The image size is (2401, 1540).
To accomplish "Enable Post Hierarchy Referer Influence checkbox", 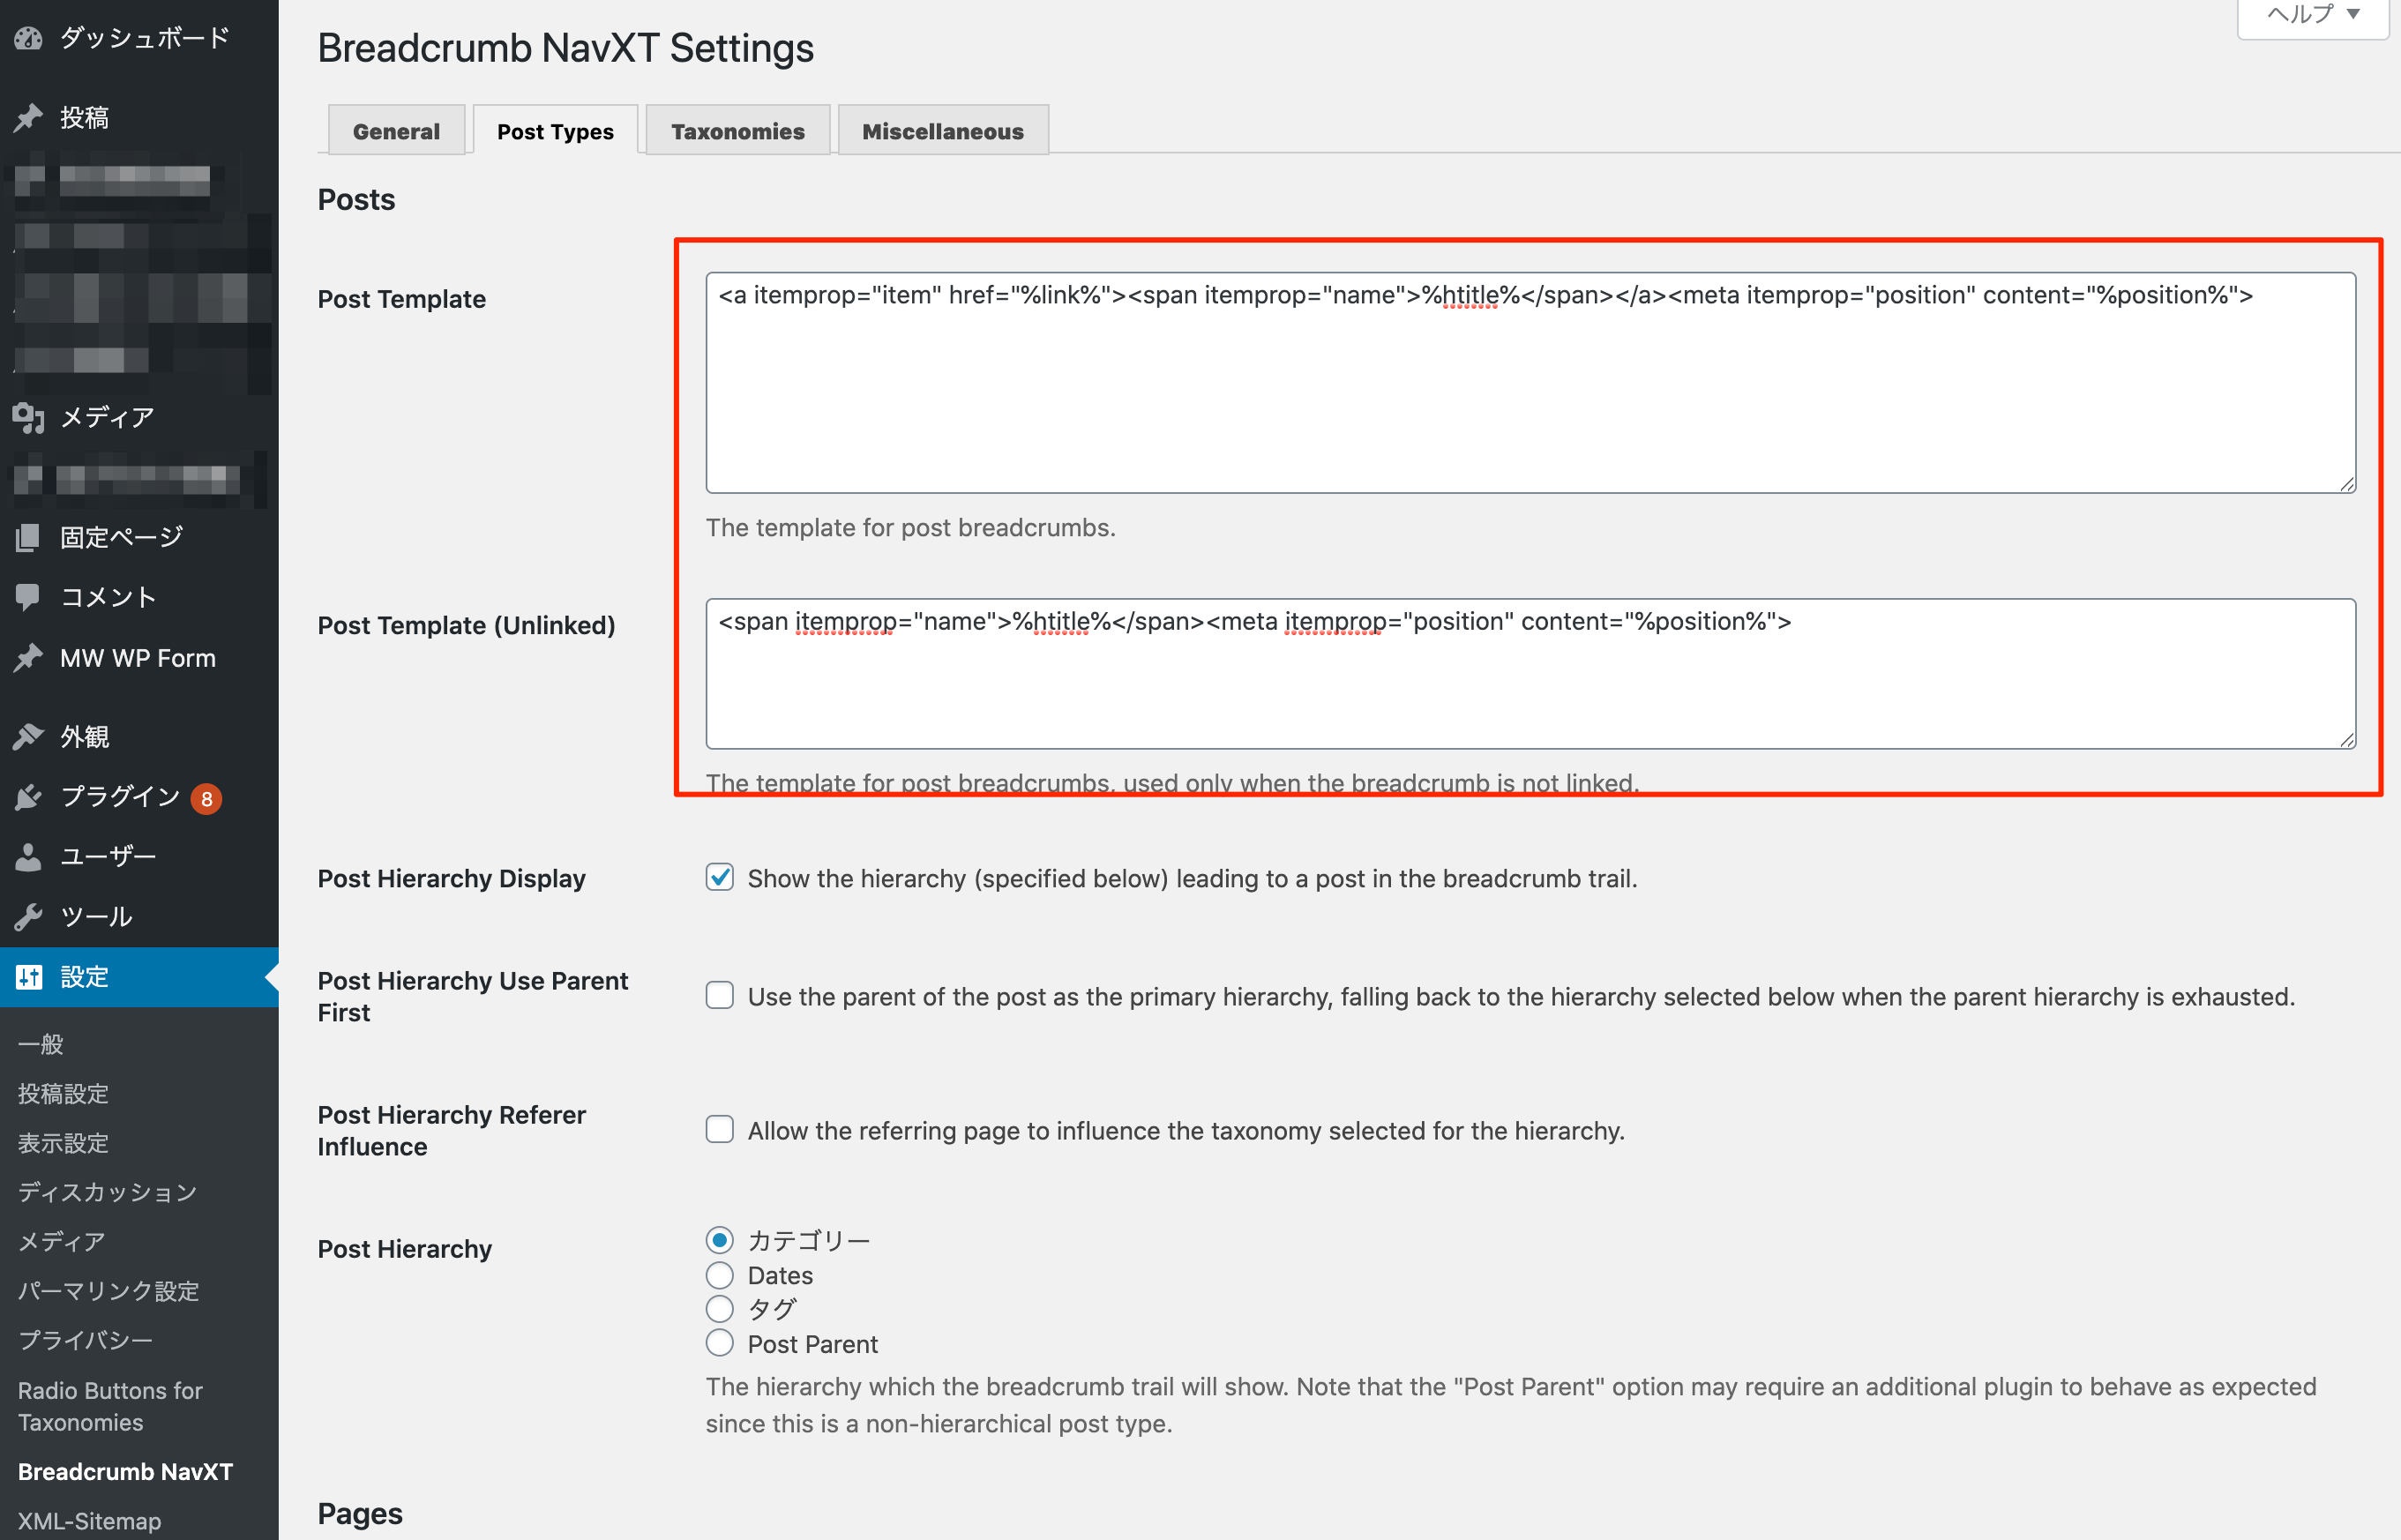I will pos(720,1130).
